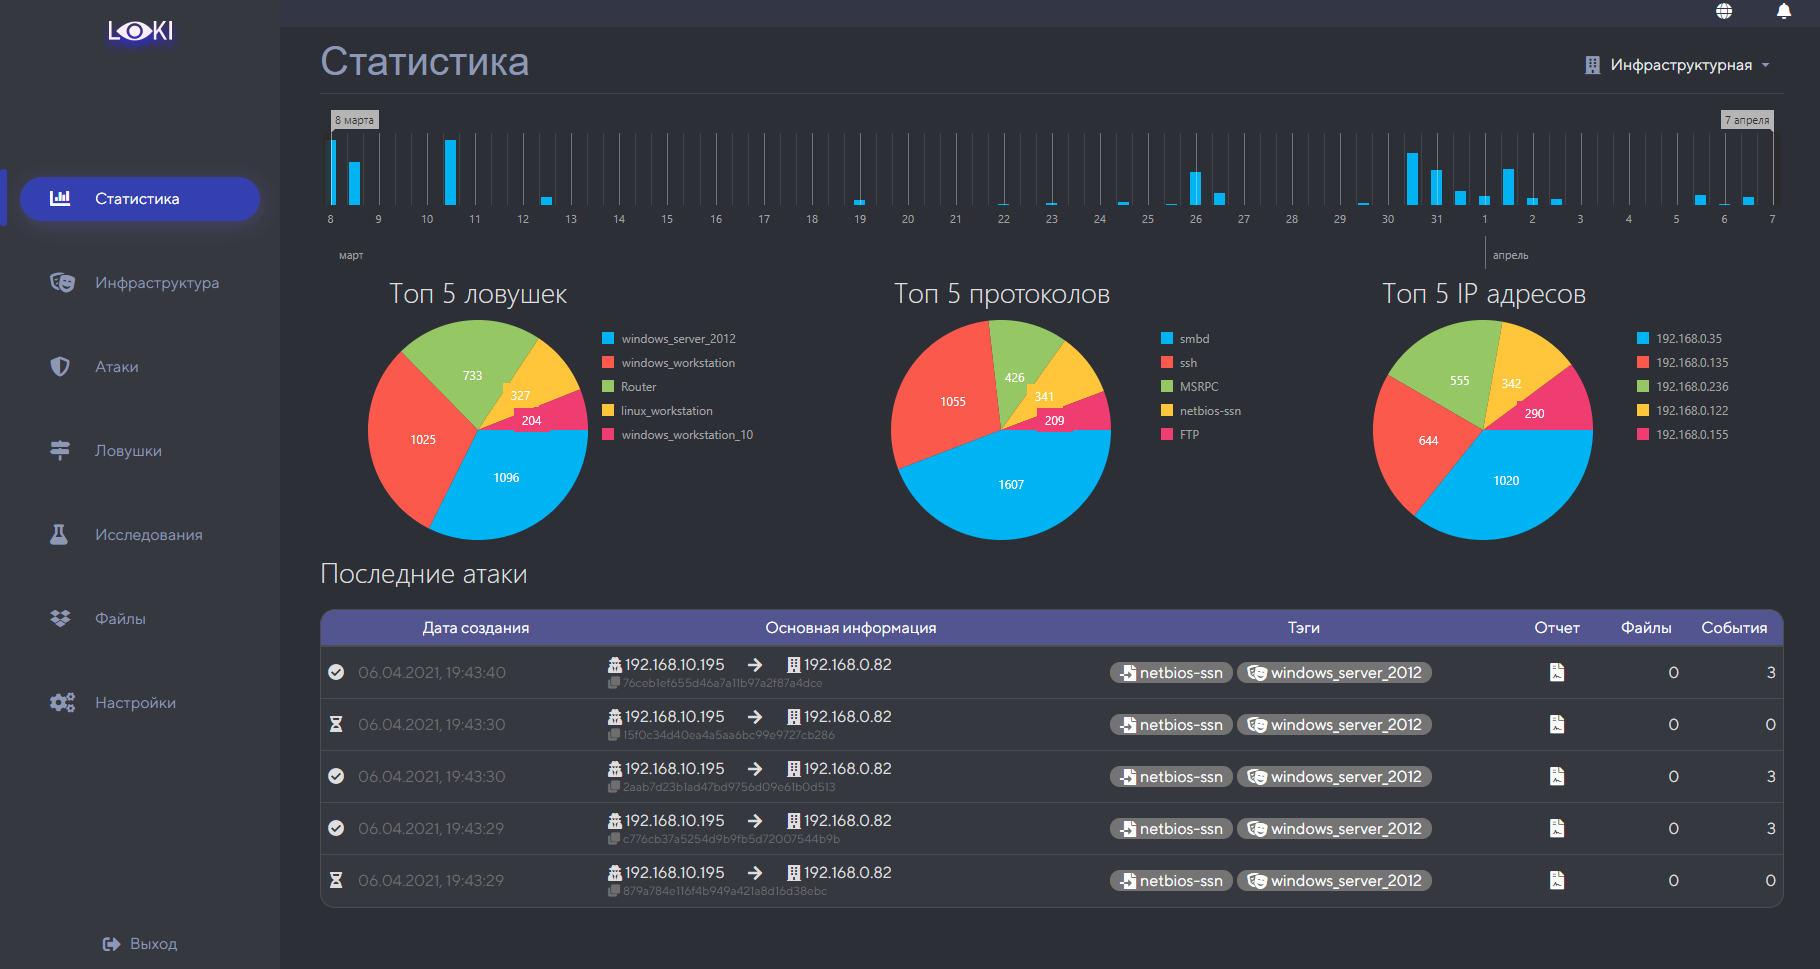Click the Выход logout arrow icon
Viewport: 1820px width, 969px height.
[111, 944]
